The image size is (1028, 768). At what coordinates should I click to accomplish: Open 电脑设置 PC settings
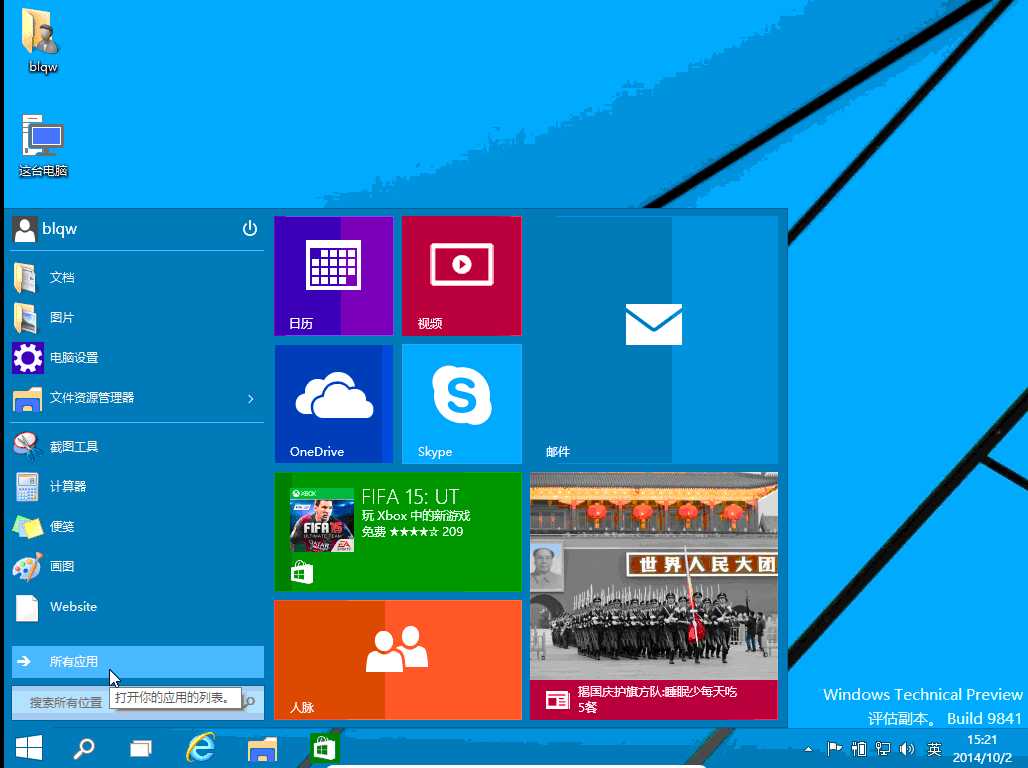pos(138,357)
